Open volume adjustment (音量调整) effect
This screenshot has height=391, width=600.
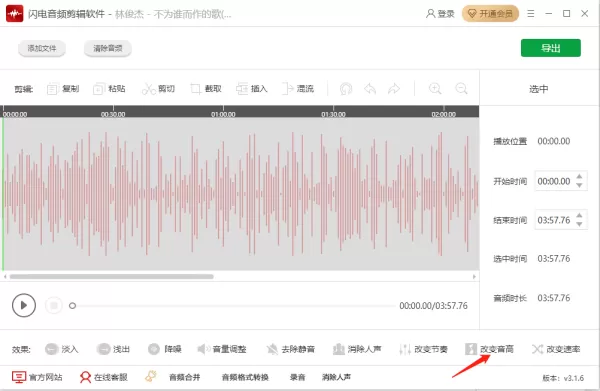[222, 349]
